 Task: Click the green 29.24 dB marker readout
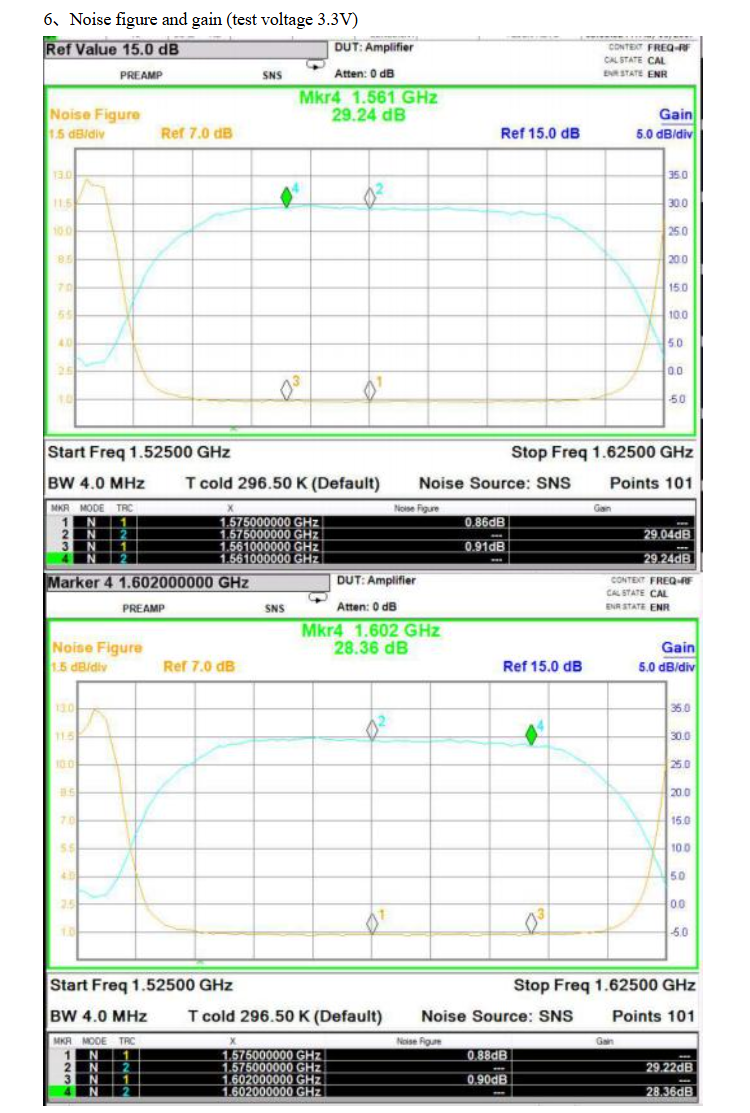(368, 115)
